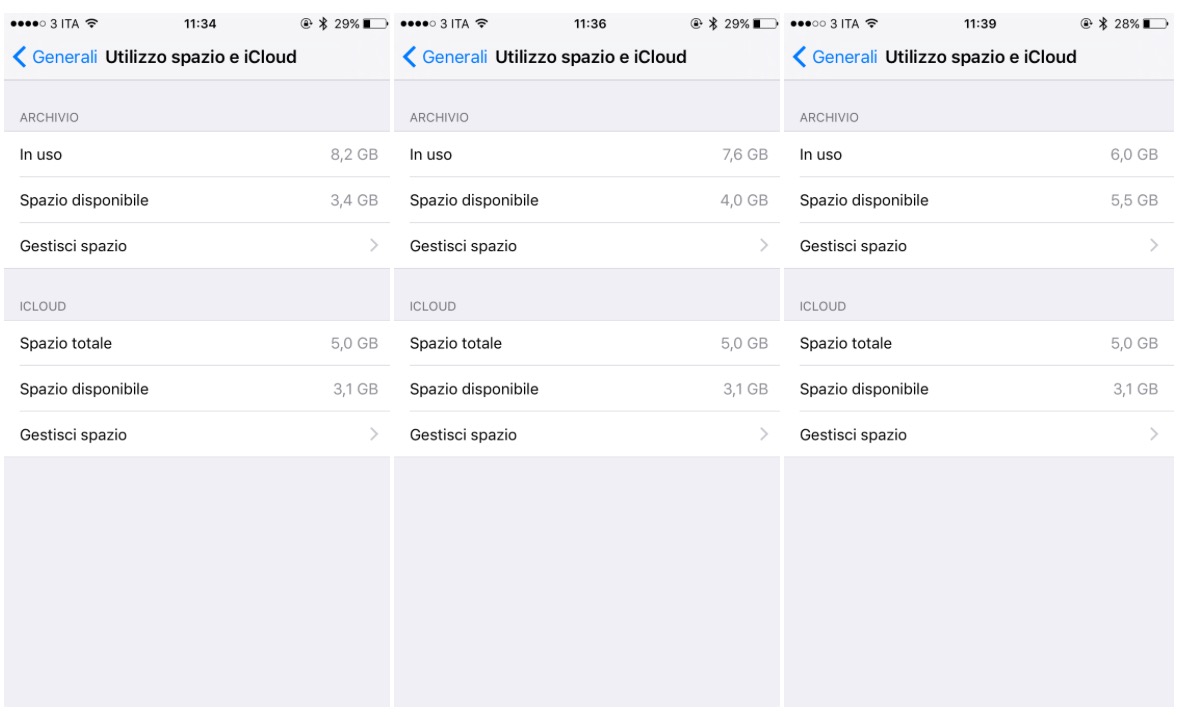Go back to Generali in the 11:39 screen

835,57
